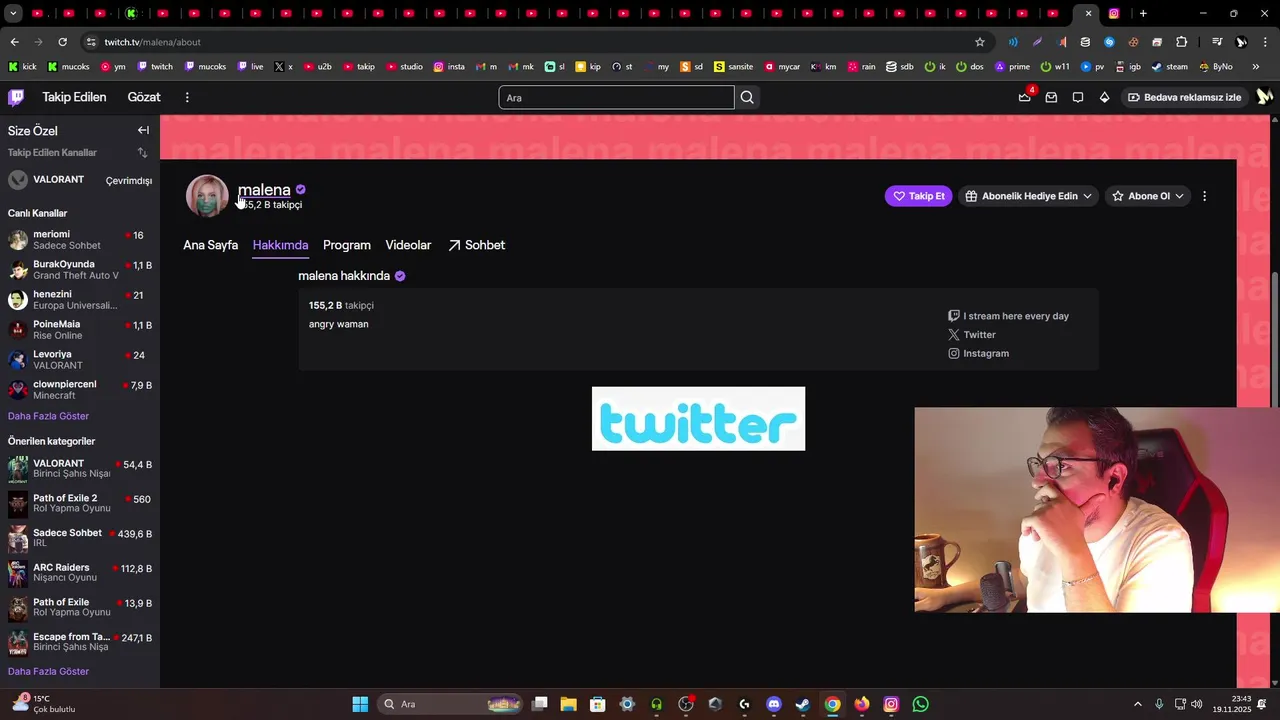Screen dimensions: 1280x720
Task: Open File Explorer from the taskbar
Action: pos(568,704)
